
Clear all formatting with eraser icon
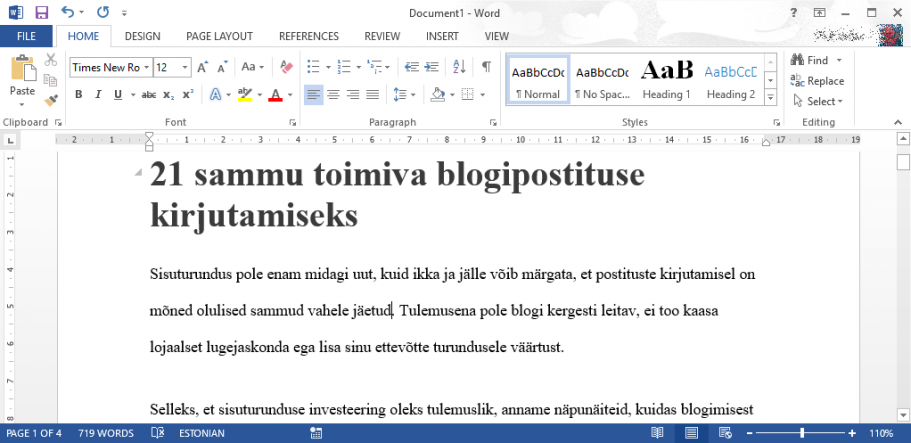[286, 67]
